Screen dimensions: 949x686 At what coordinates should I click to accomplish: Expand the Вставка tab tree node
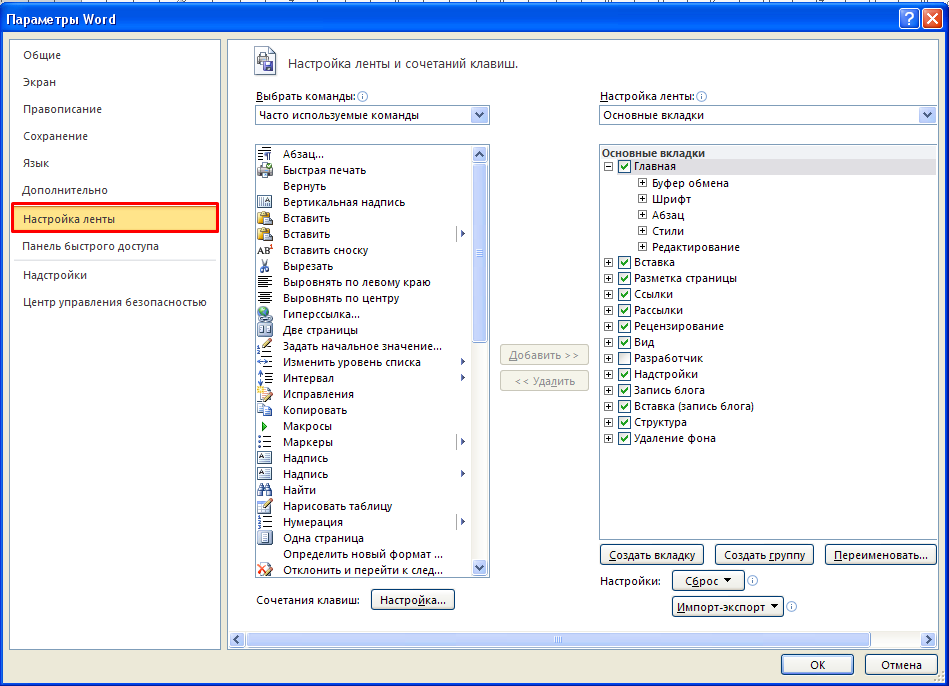(x=608, y=262)
